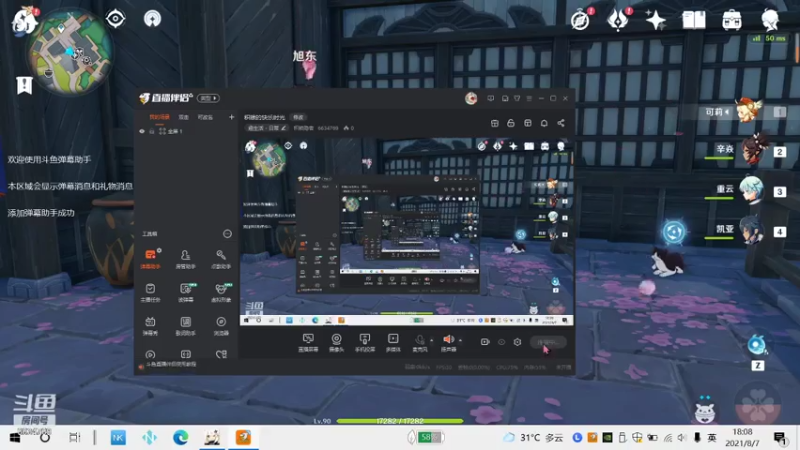
Task: Add a 摄像头 camera source
Action: tap(336, 342)
